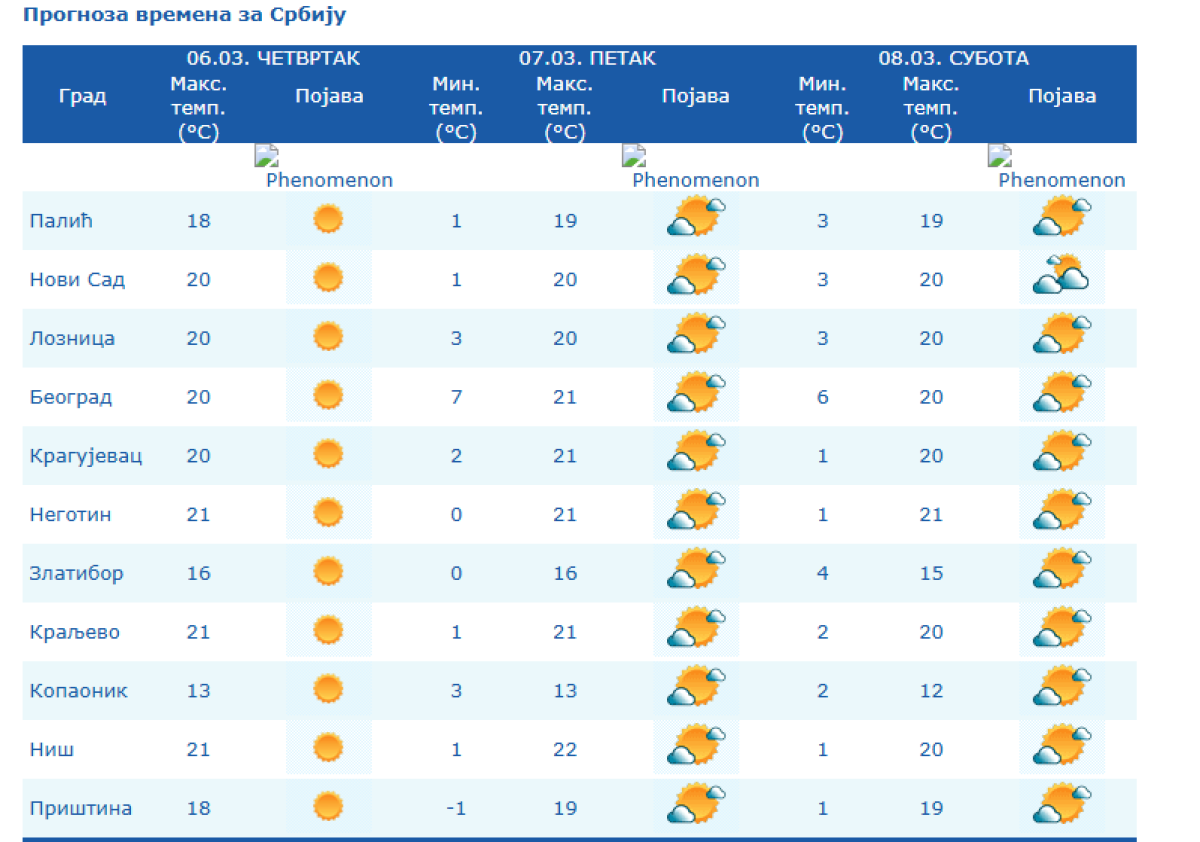
Task: Select the 08.03. СУБОТА column header
Action: click(x=953, y=58)
